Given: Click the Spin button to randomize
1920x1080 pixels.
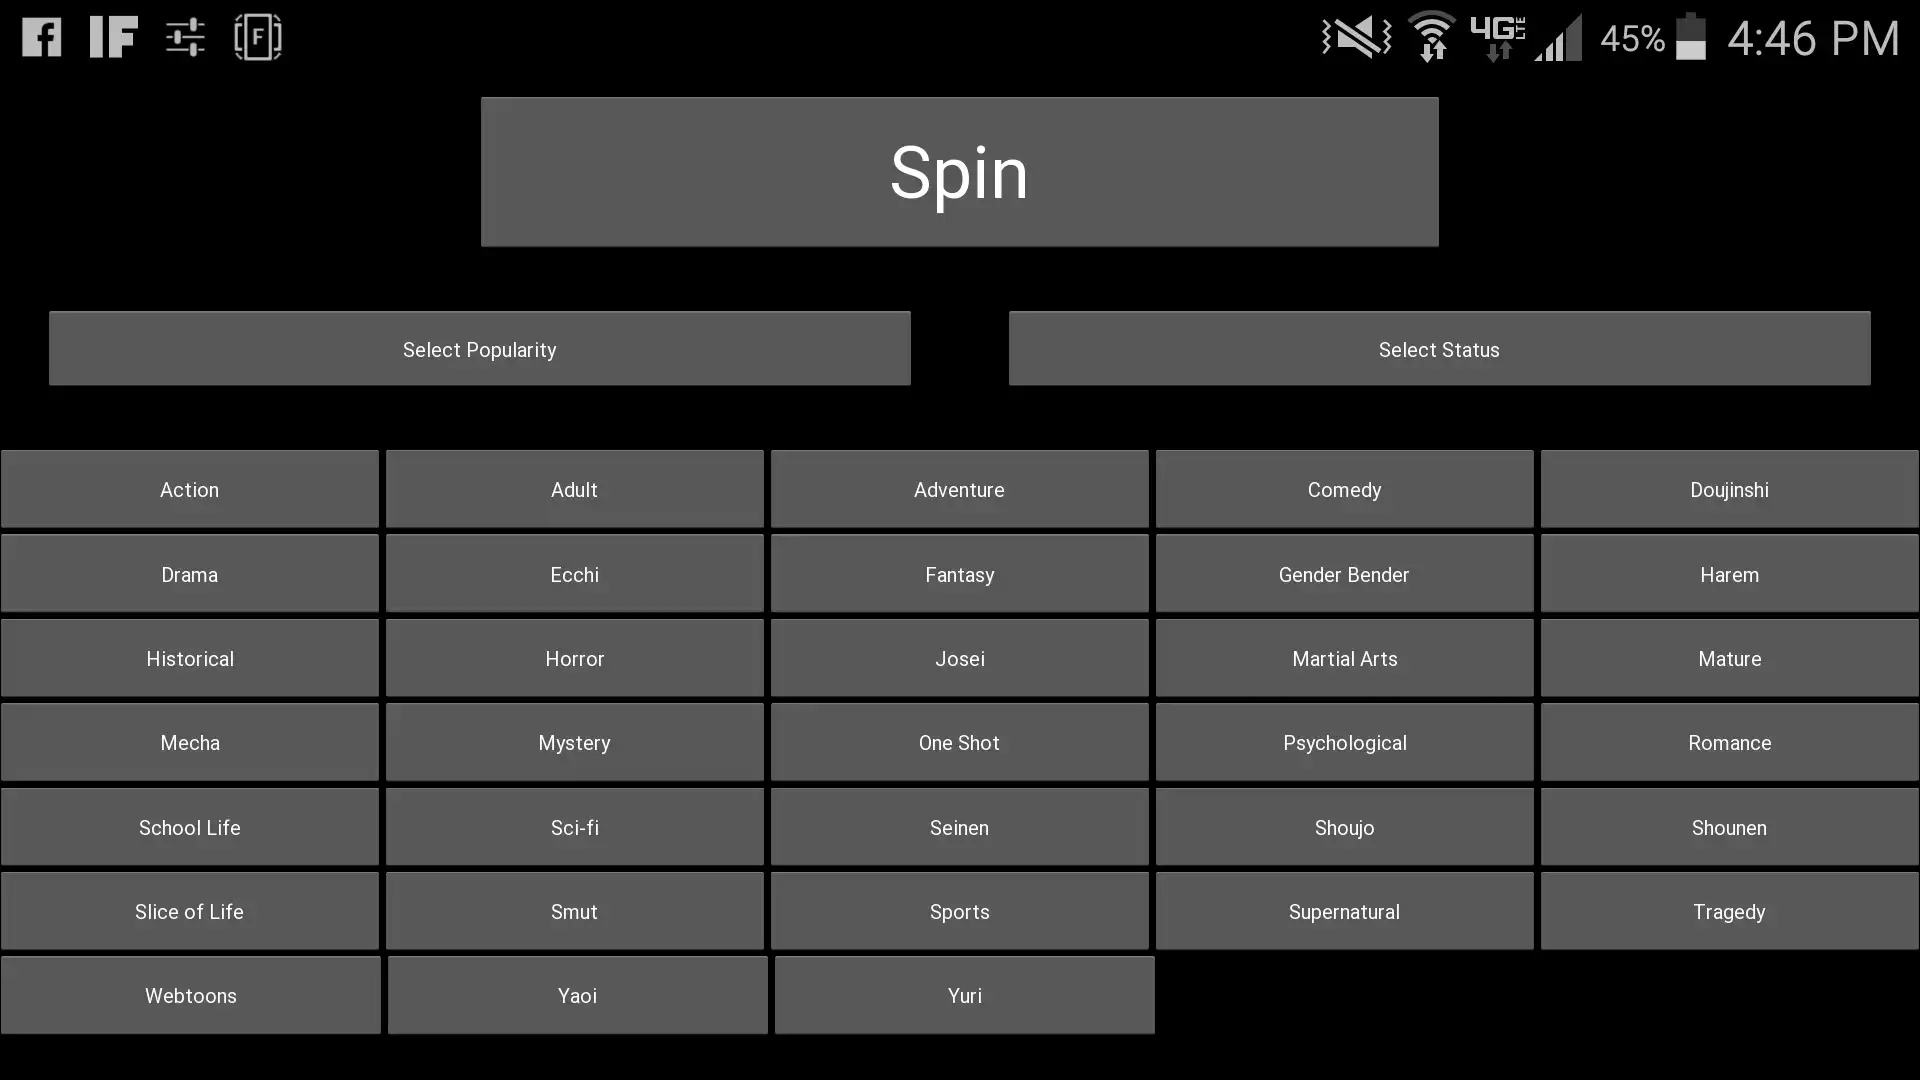Looking at the screenshot, I should (x=959, y=171).
